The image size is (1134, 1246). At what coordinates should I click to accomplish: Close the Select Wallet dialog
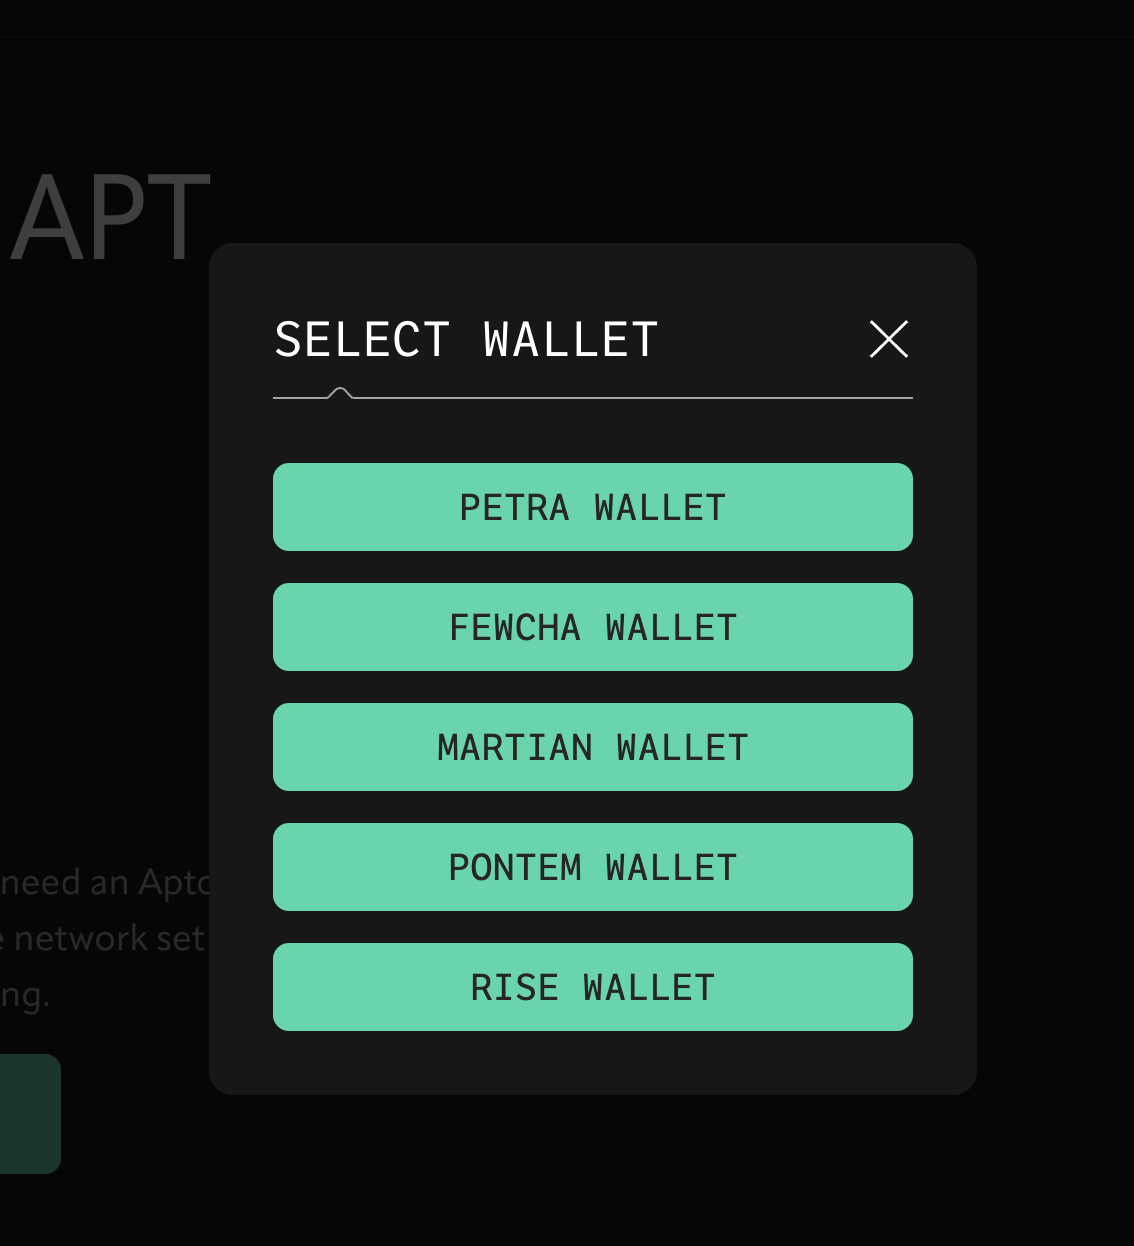[x=889, y=339]
